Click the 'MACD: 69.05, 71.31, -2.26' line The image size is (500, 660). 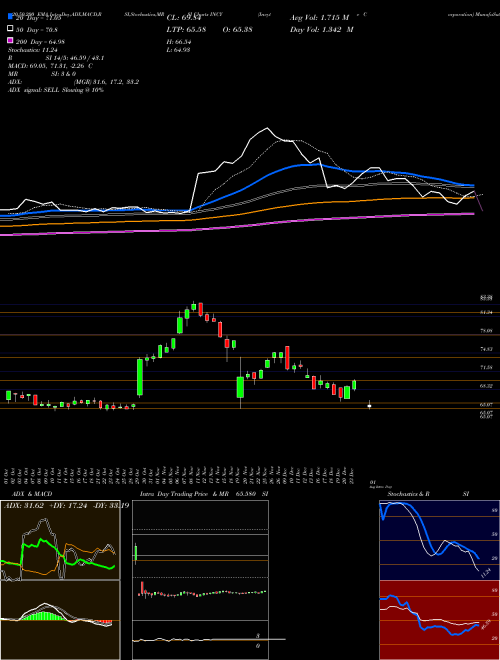coord(48,66)
